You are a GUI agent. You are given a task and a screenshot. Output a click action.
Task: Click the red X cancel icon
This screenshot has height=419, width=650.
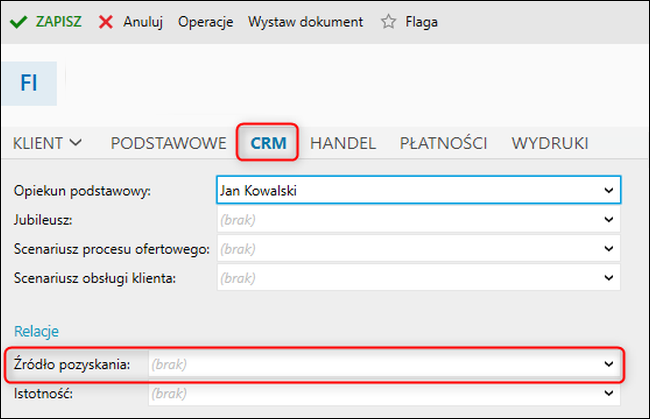coord(106,22)
